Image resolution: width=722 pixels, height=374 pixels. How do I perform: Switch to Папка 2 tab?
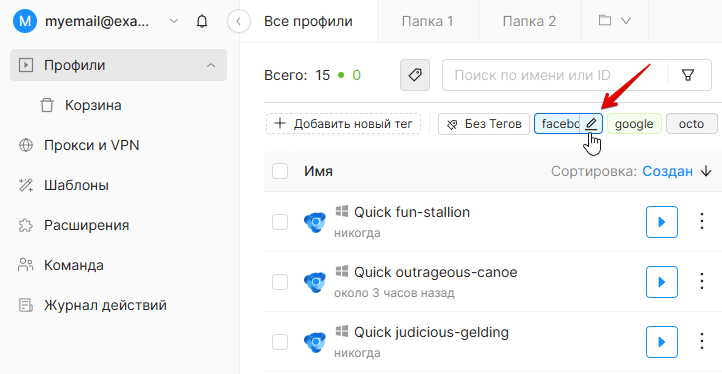point(530,21)
